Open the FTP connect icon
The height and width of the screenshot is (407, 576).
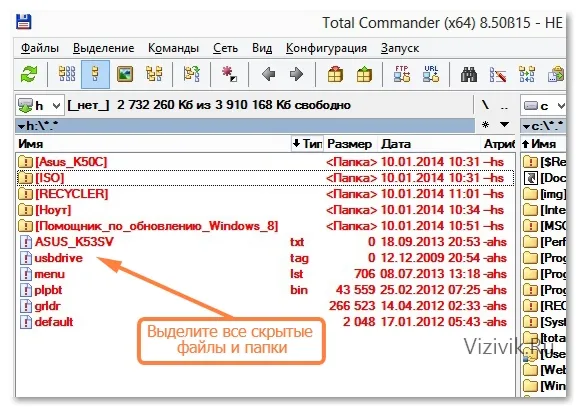pyautogui.click(x=402, y=74)
